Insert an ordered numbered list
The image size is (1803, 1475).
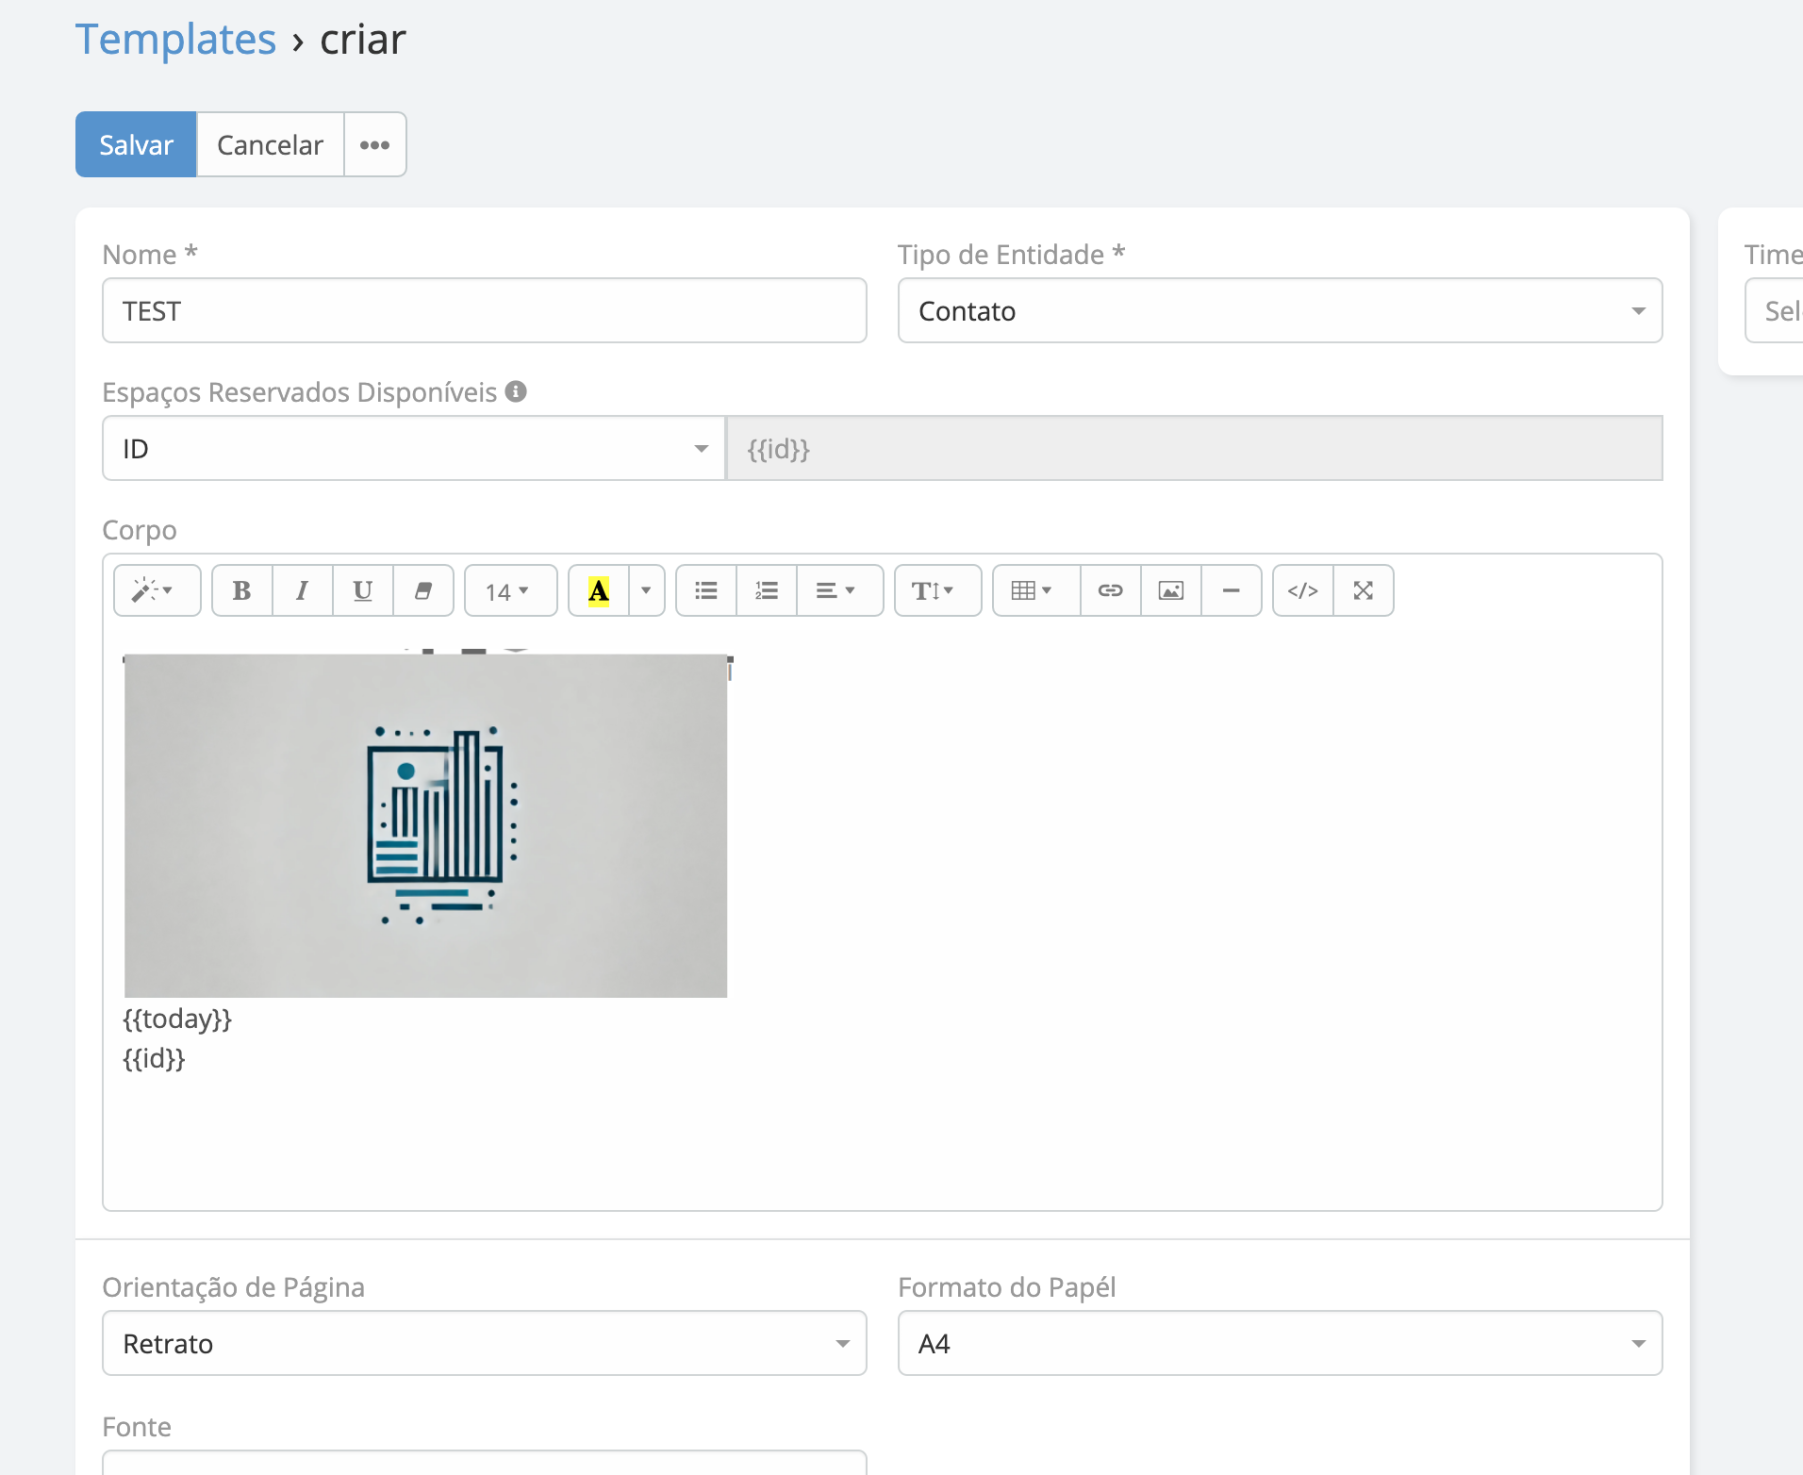coord(766,591)
